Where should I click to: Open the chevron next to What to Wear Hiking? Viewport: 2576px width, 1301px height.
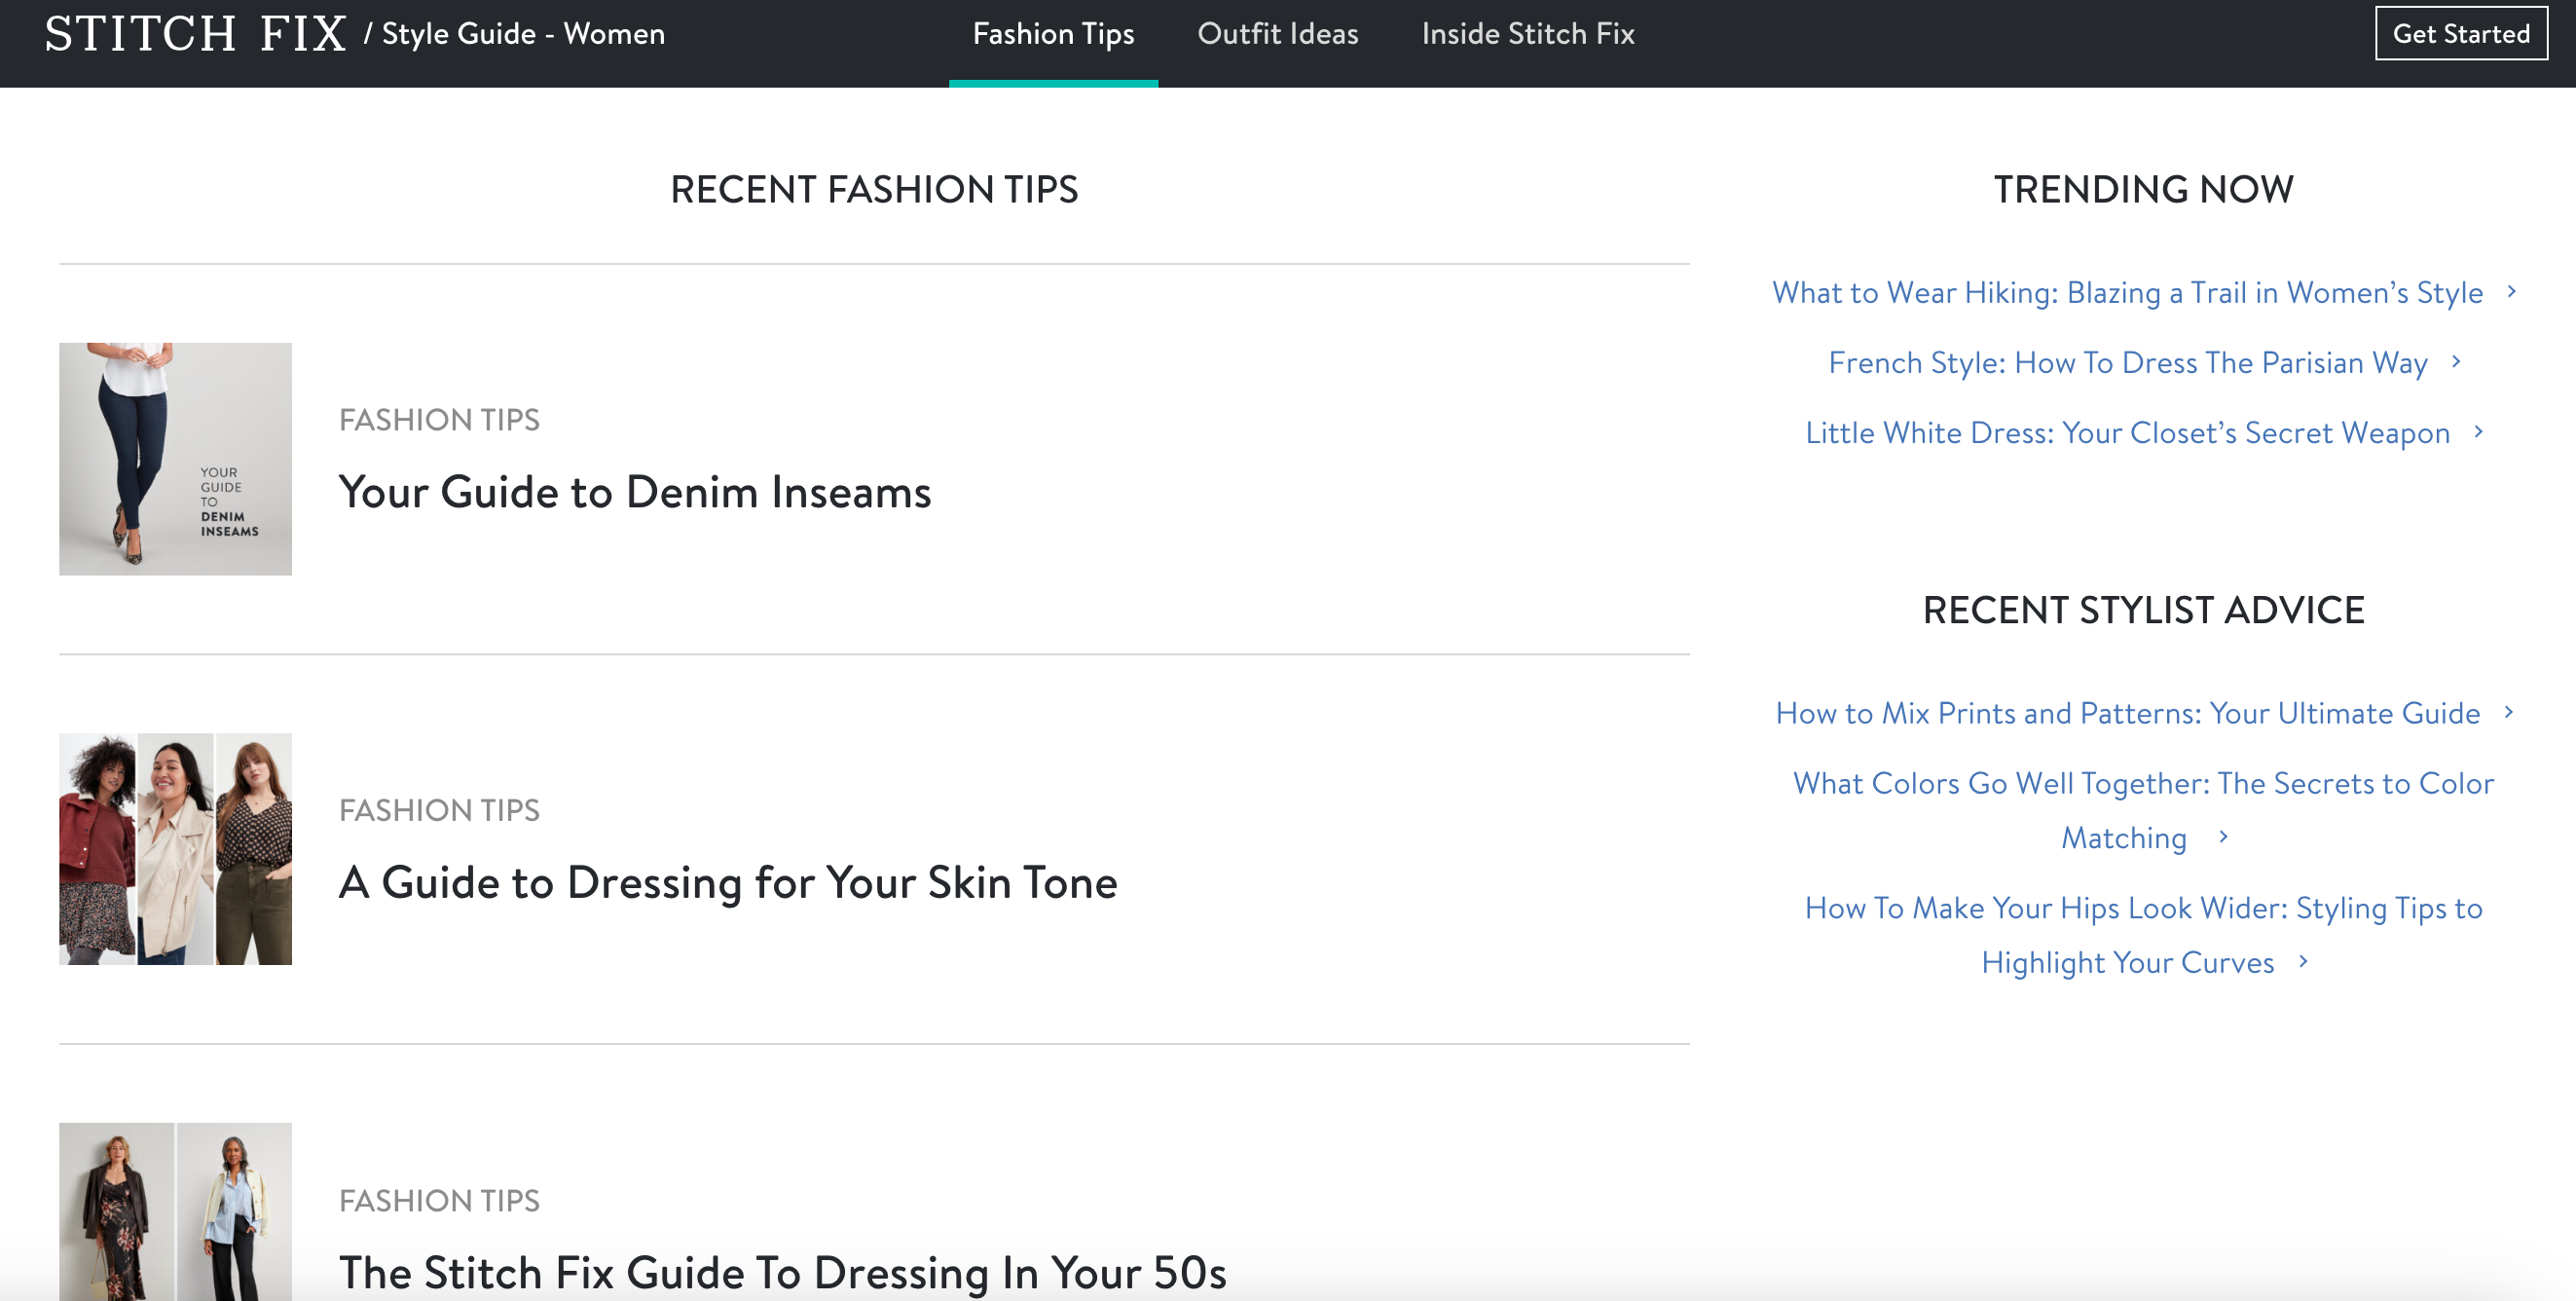(x=2513, y=292)
